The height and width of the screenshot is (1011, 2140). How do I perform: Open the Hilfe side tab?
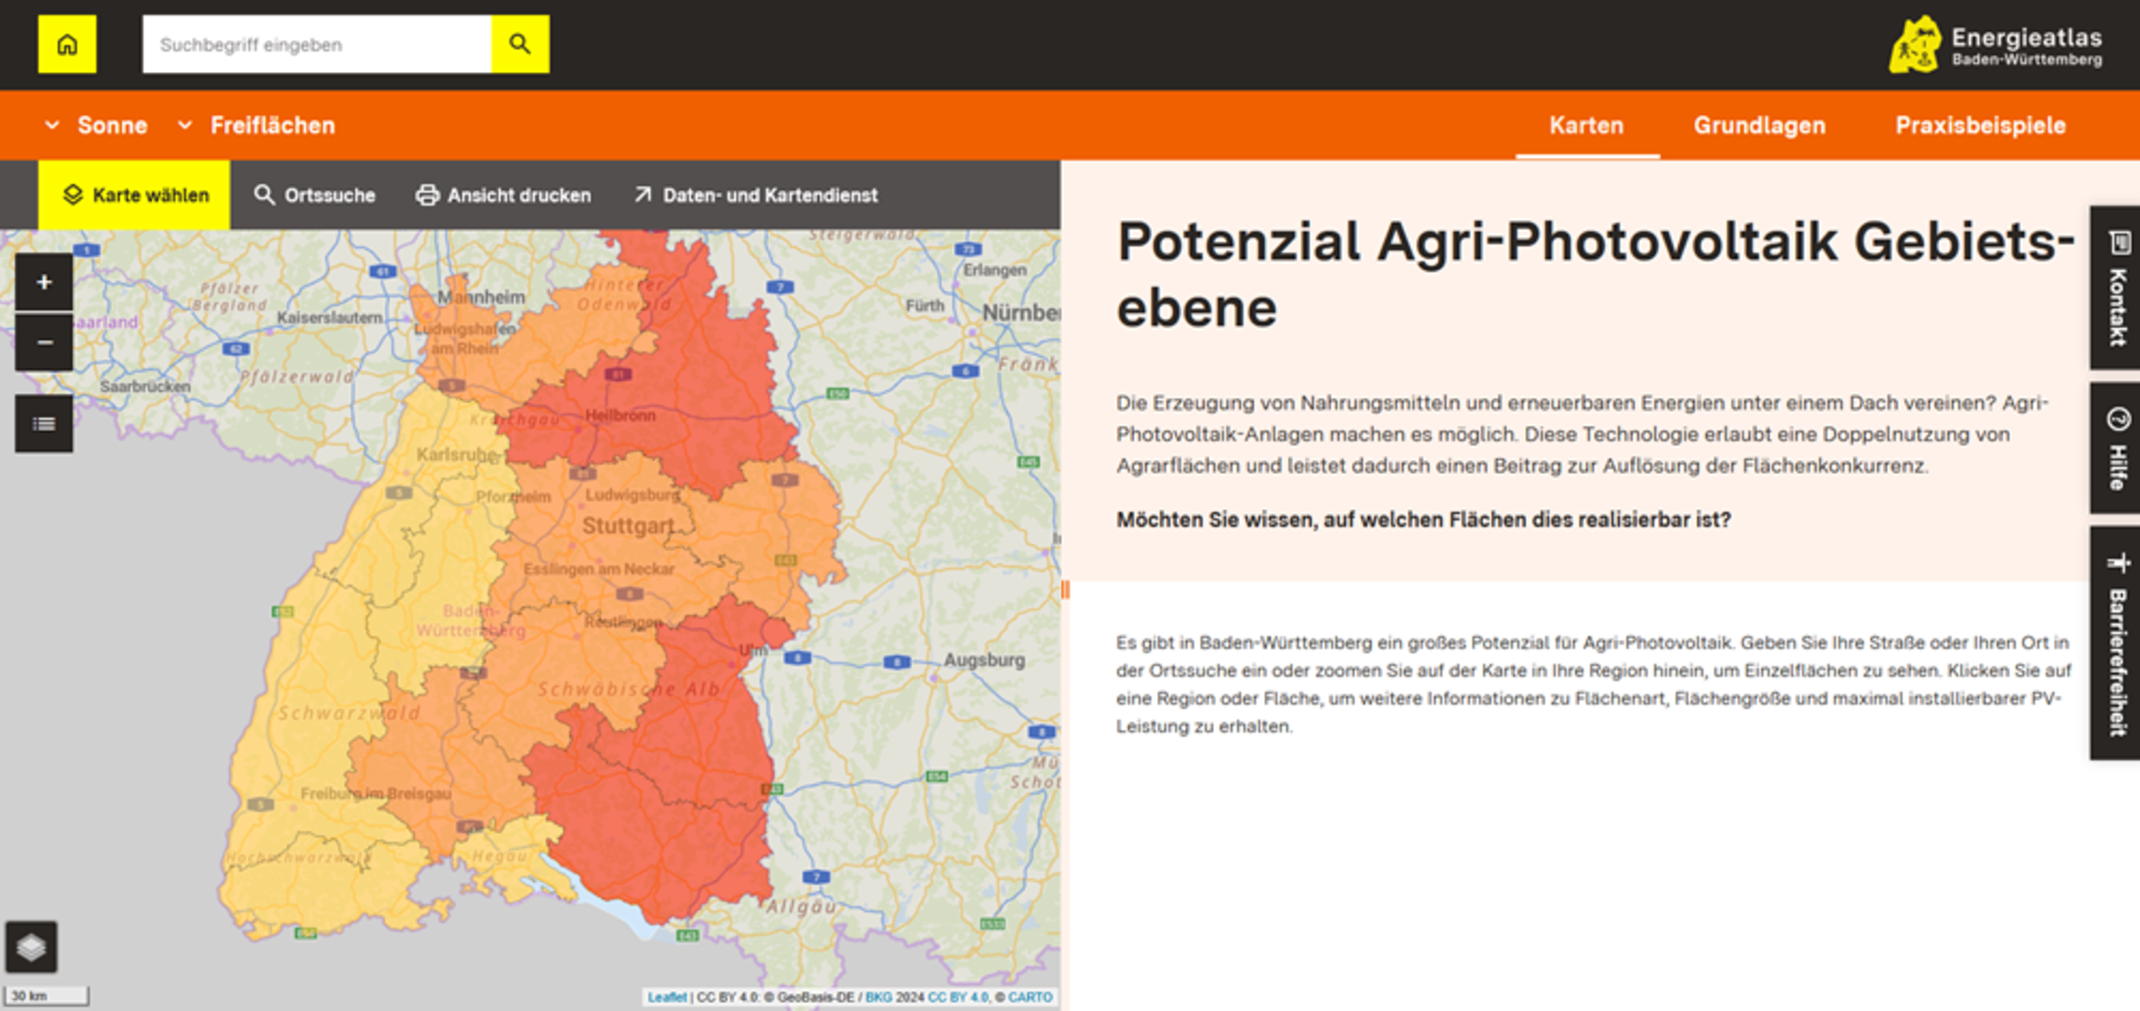(x=2116, y=448)
